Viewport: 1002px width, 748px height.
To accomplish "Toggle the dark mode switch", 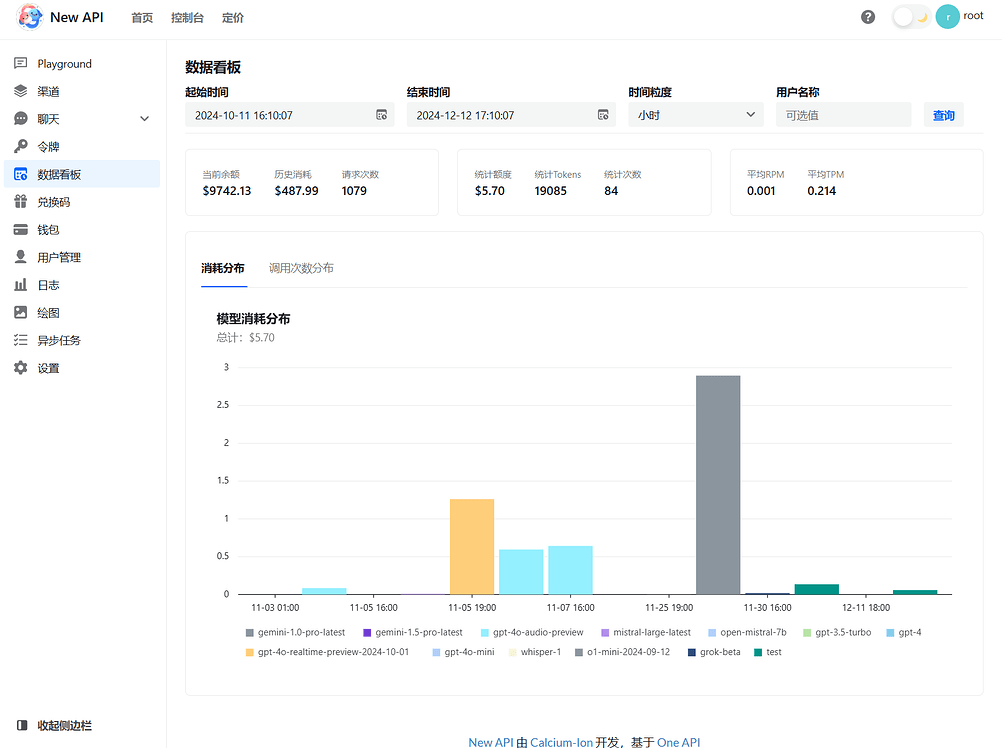I will [x=911, y=17].
